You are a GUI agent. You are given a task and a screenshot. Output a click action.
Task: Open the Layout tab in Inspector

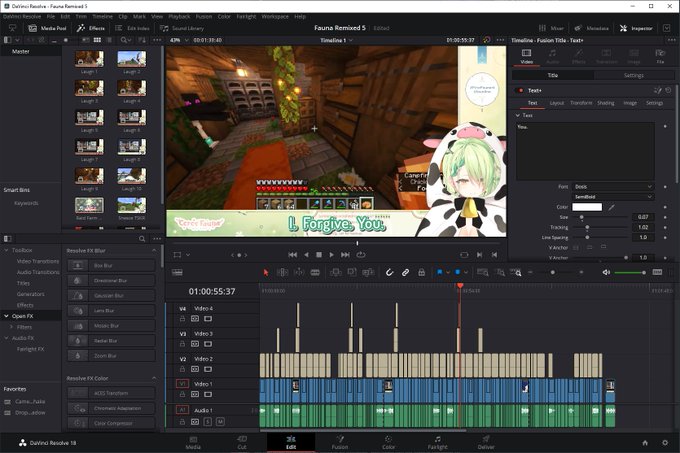click(556, 103)
